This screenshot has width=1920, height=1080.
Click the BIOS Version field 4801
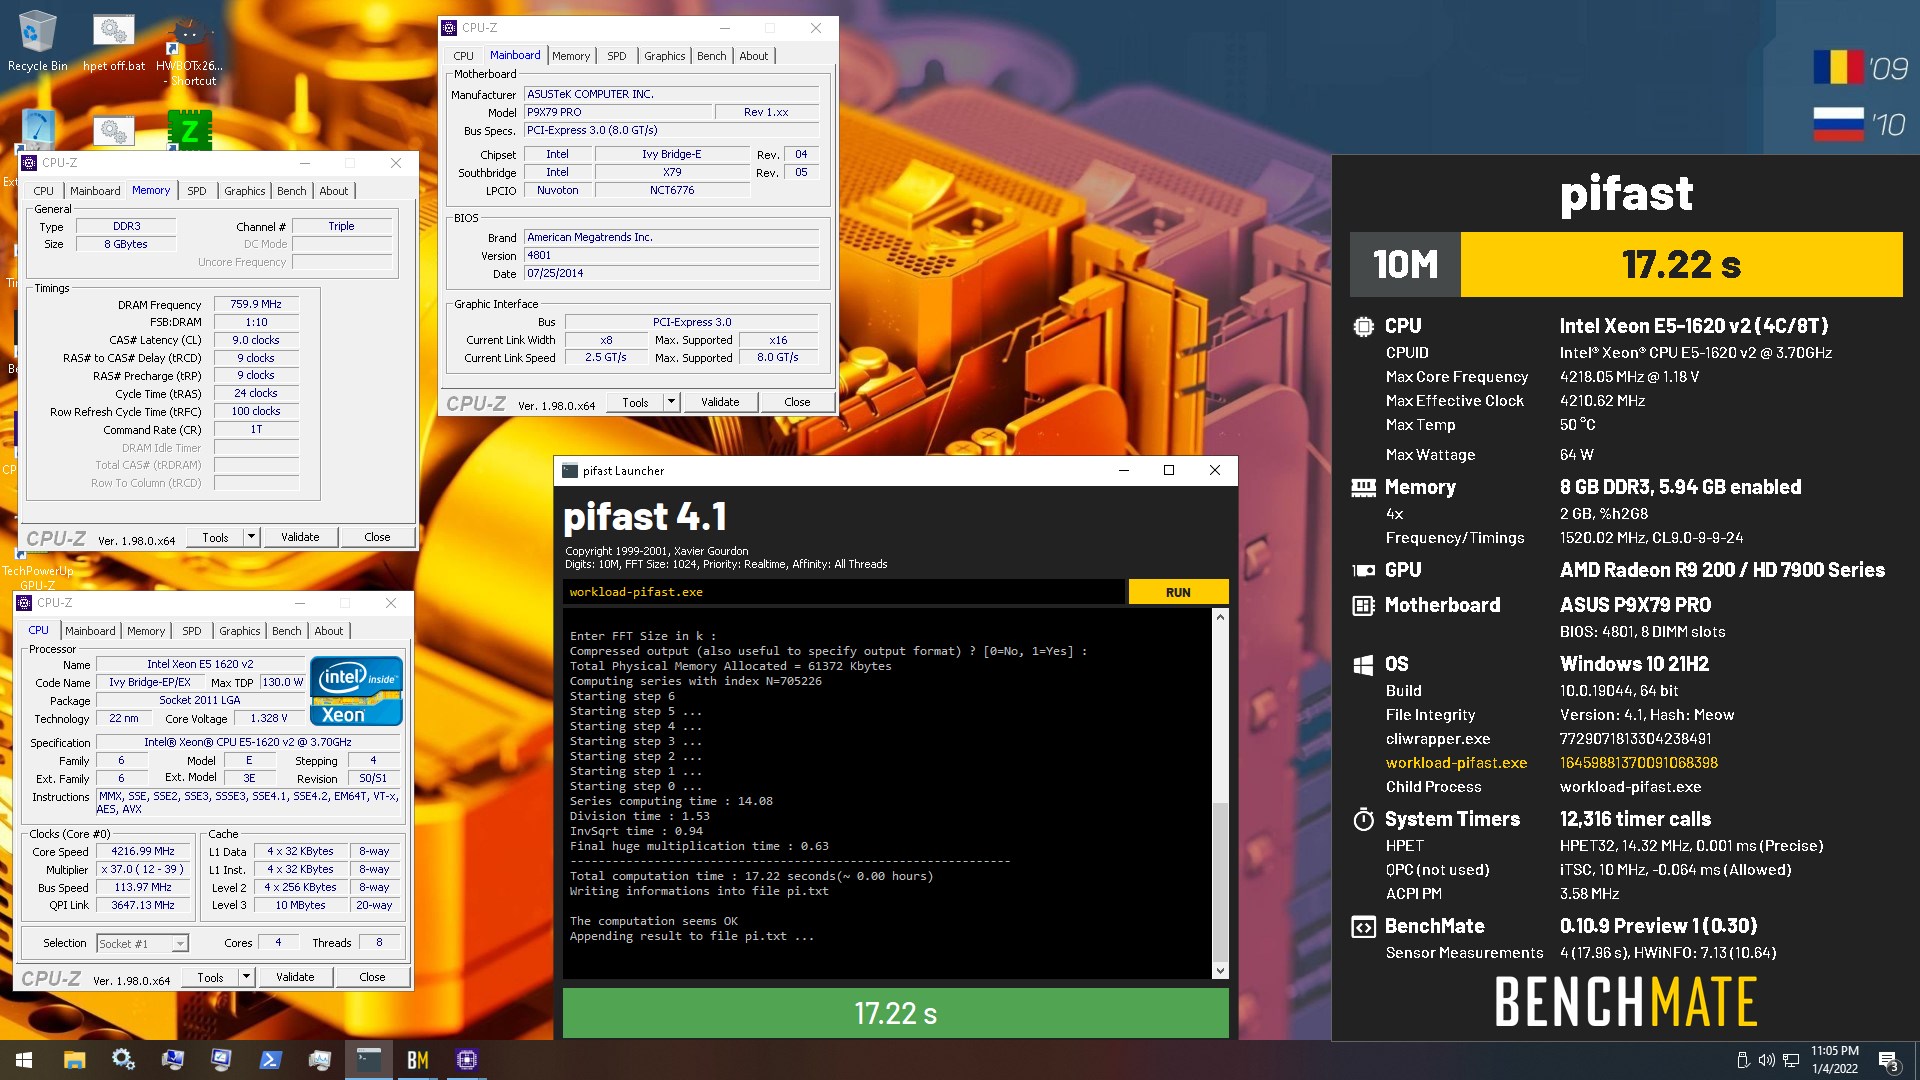(671, 255)
